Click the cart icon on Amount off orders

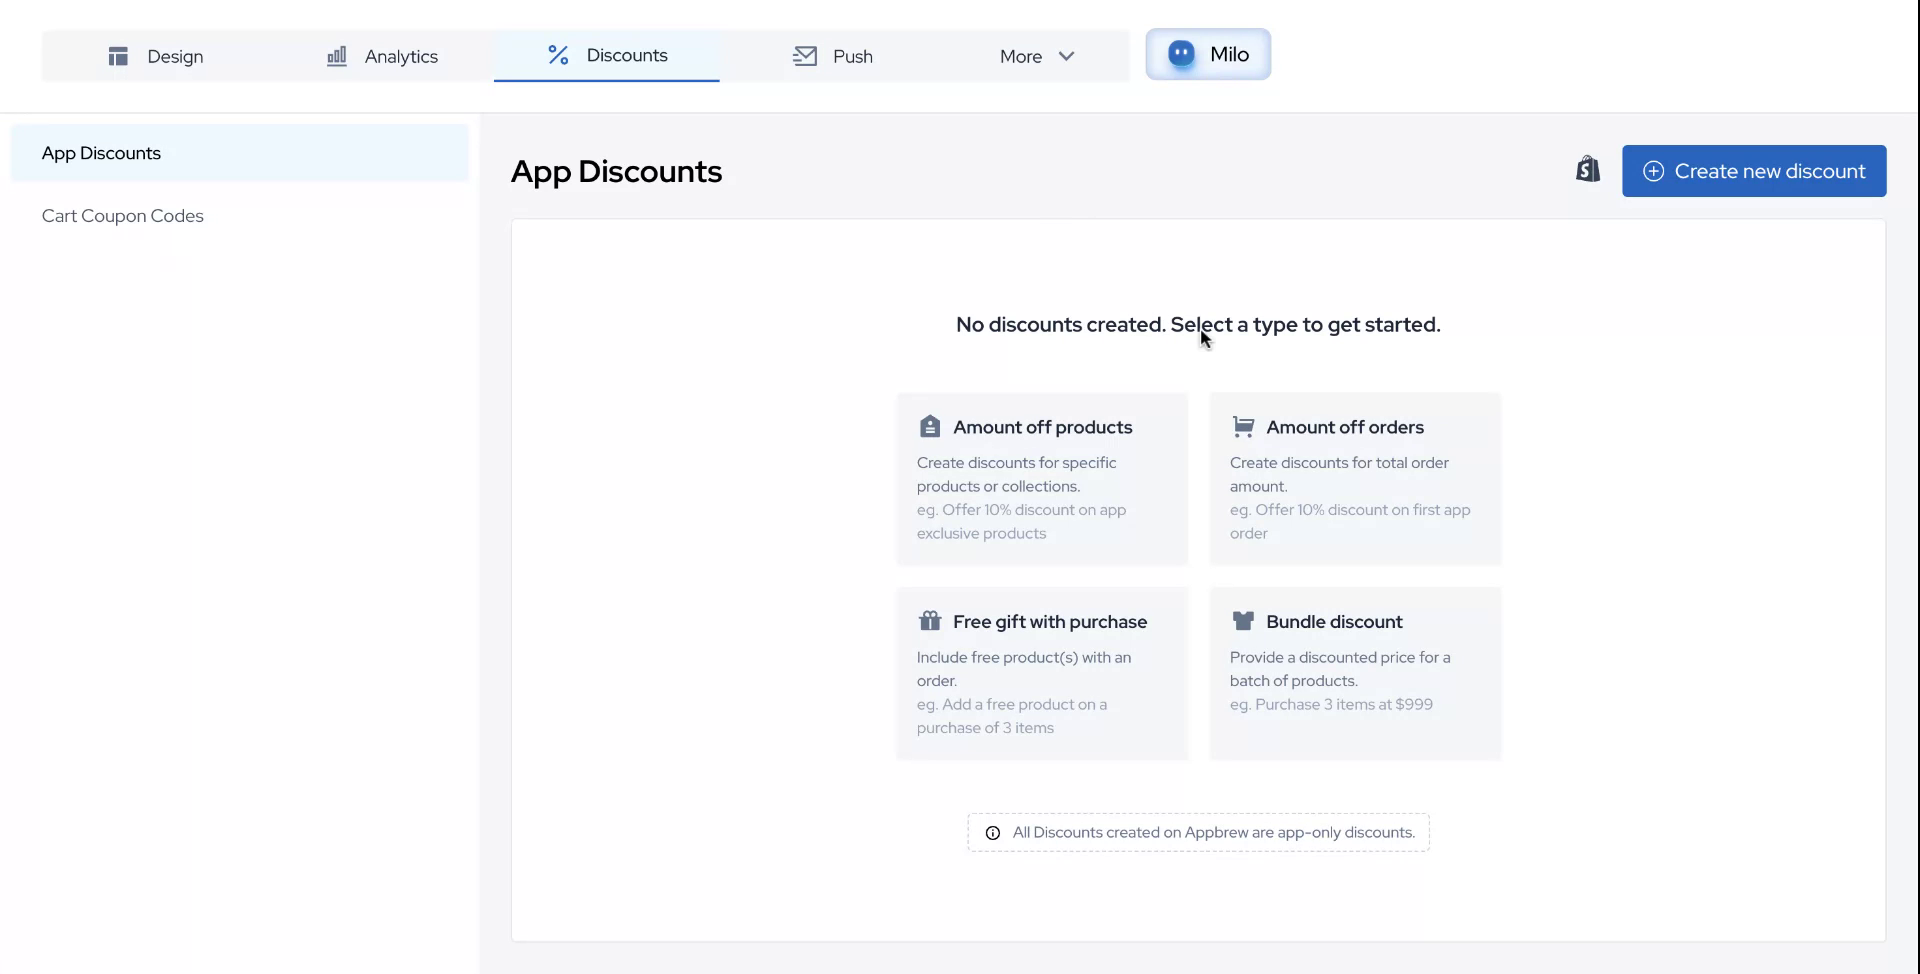coord(1244,425)
